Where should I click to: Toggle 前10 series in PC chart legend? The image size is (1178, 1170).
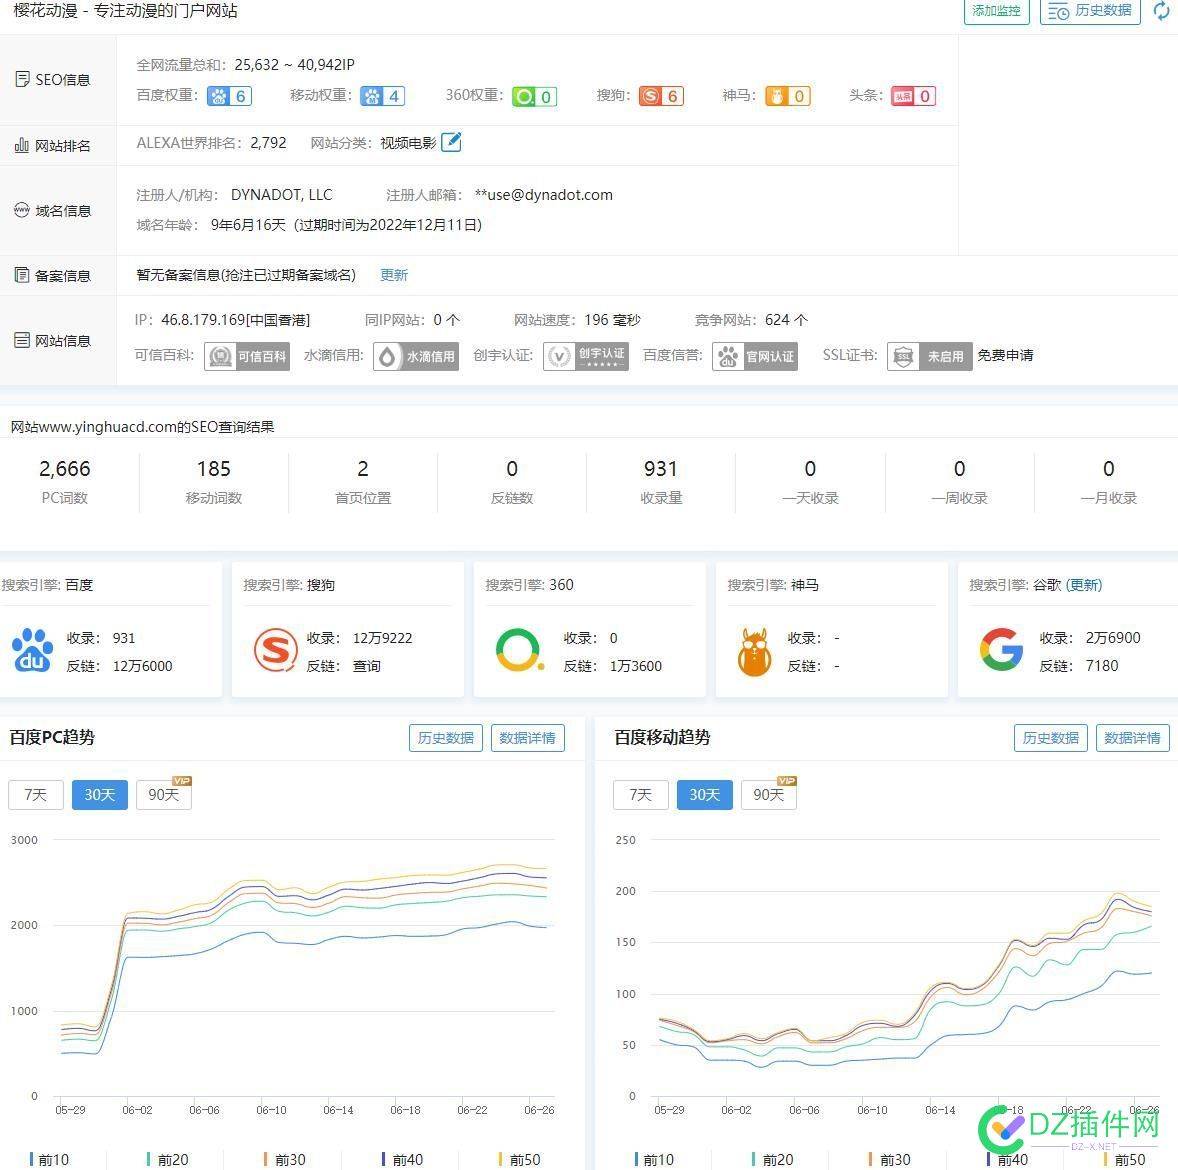(x=49, y=1159)
